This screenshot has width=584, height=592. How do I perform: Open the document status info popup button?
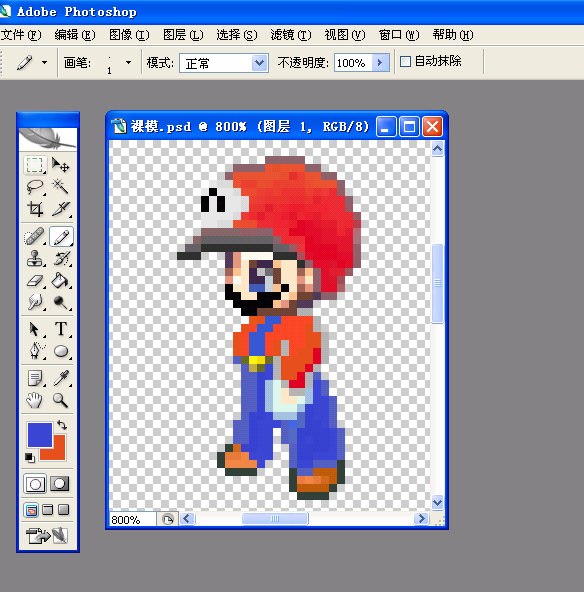tap(168, 519)
